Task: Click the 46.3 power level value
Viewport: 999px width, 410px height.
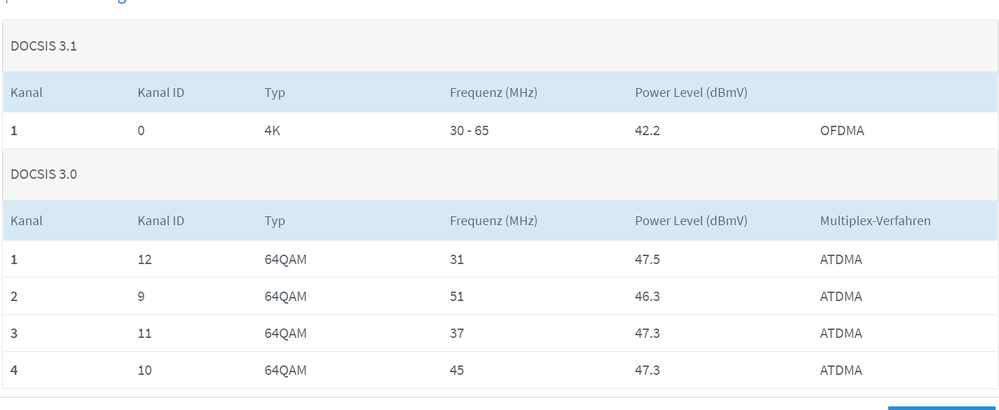Action: pos(648,297)
